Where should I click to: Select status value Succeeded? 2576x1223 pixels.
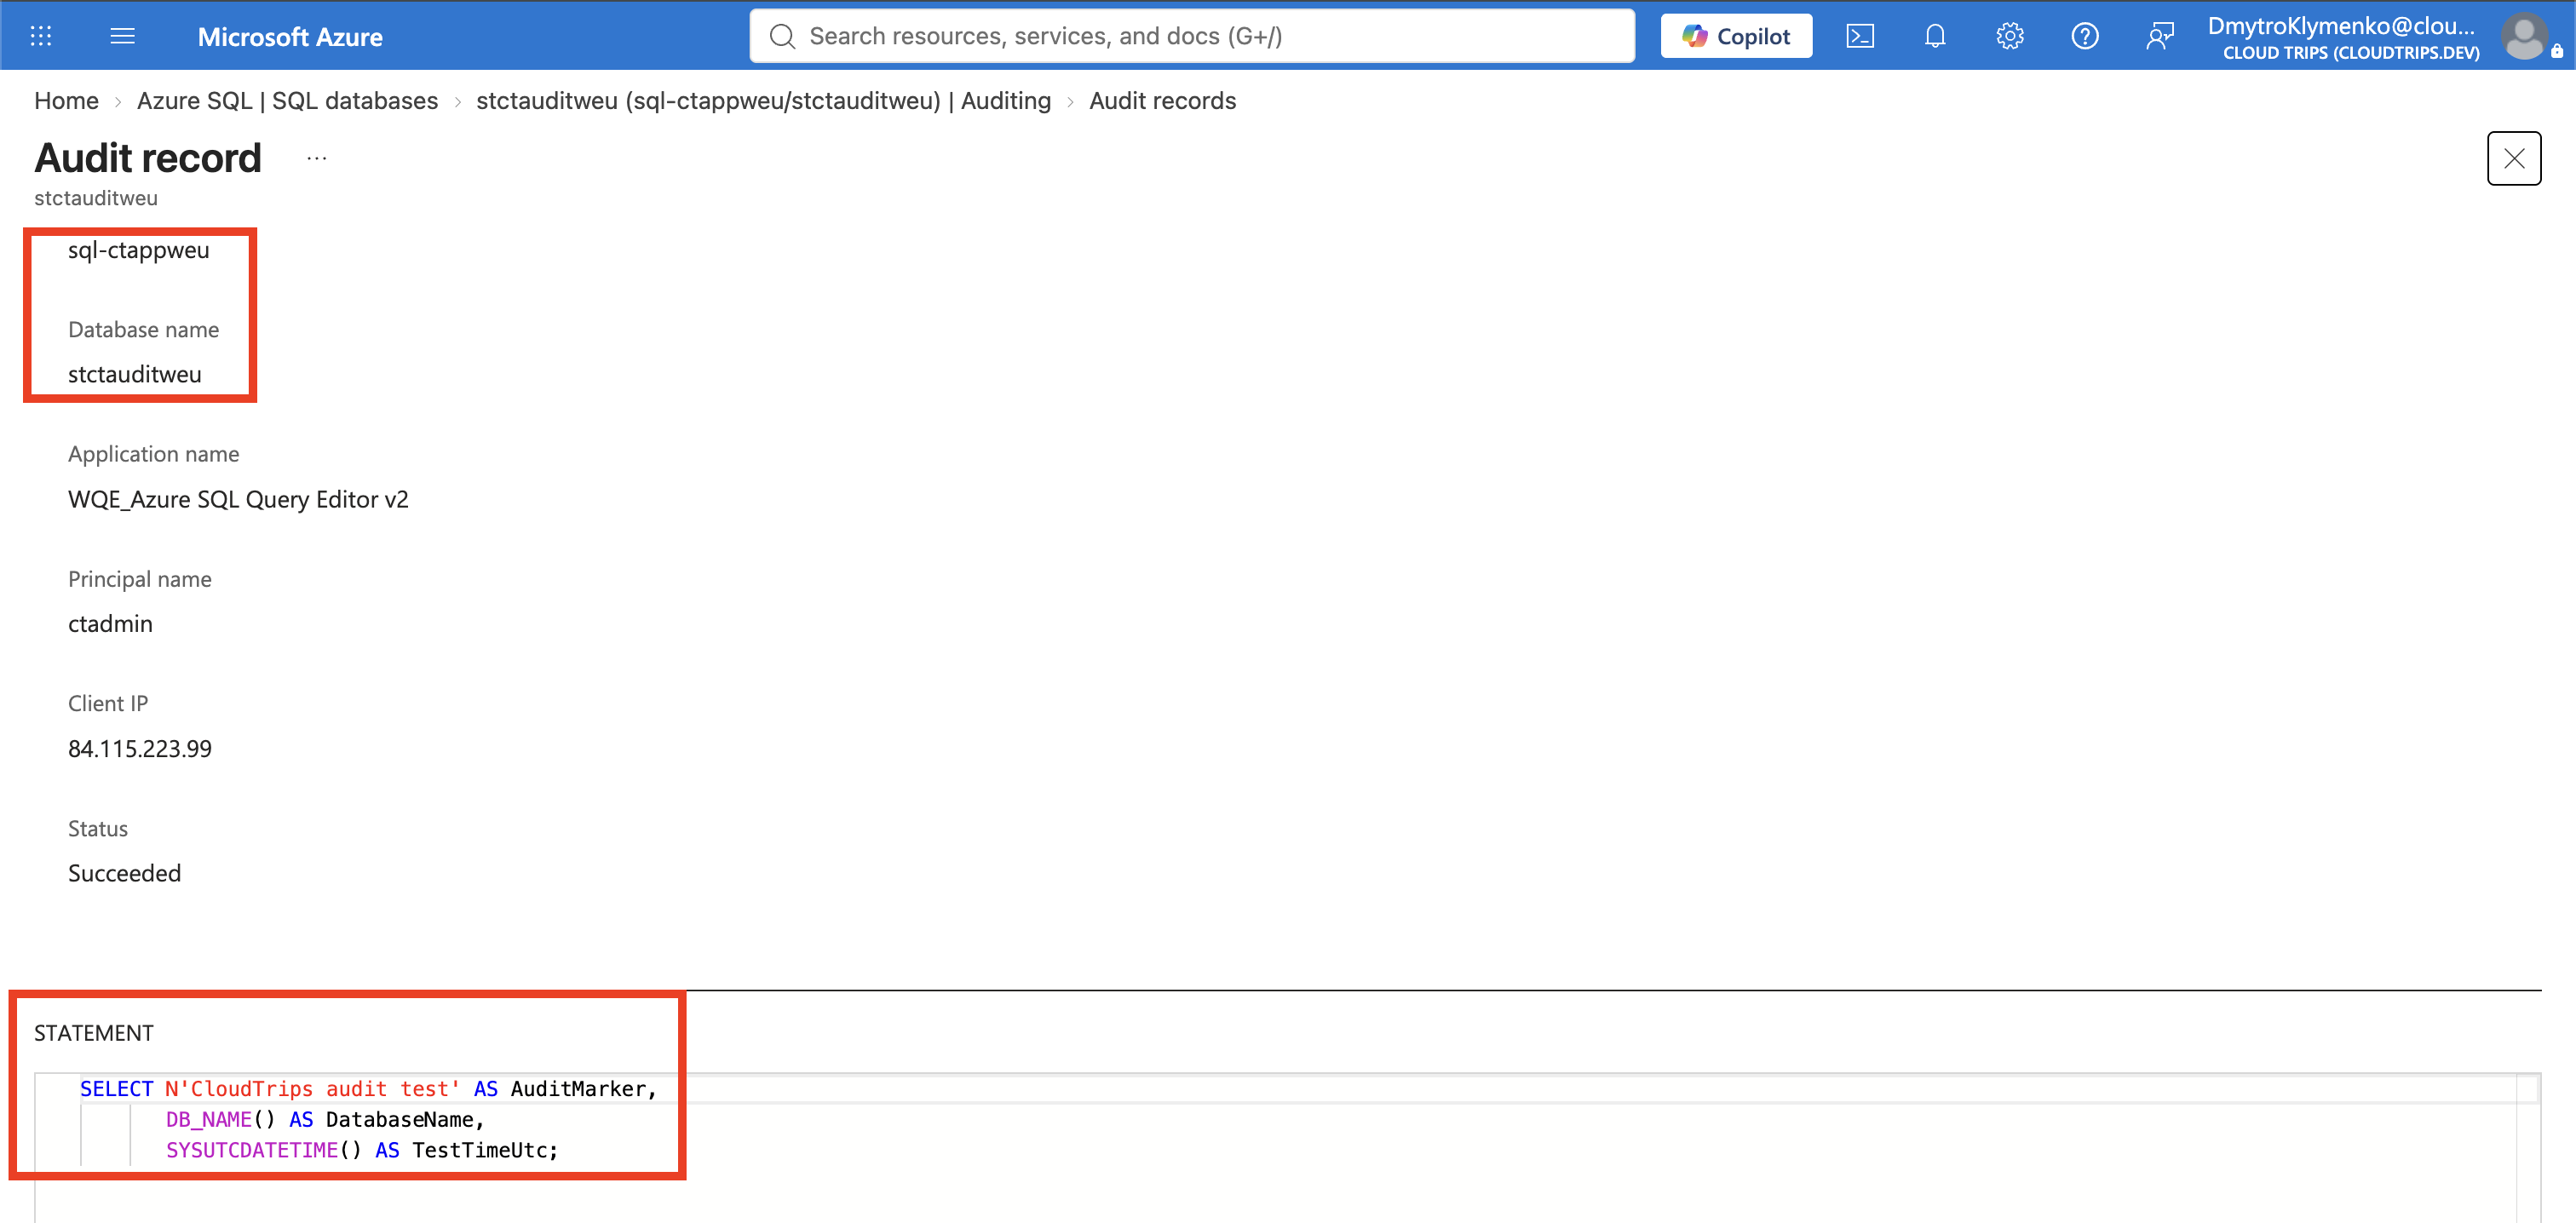(x=124, y=873)
